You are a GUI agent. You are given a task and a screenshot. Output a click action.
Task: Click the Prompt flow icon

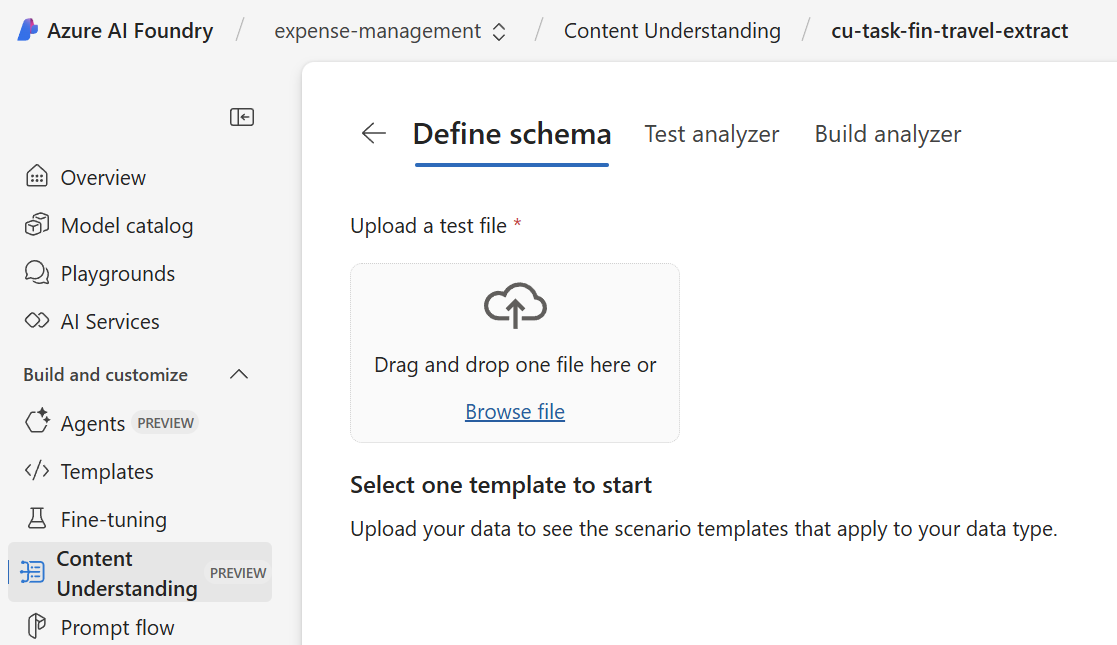(36, 626)
